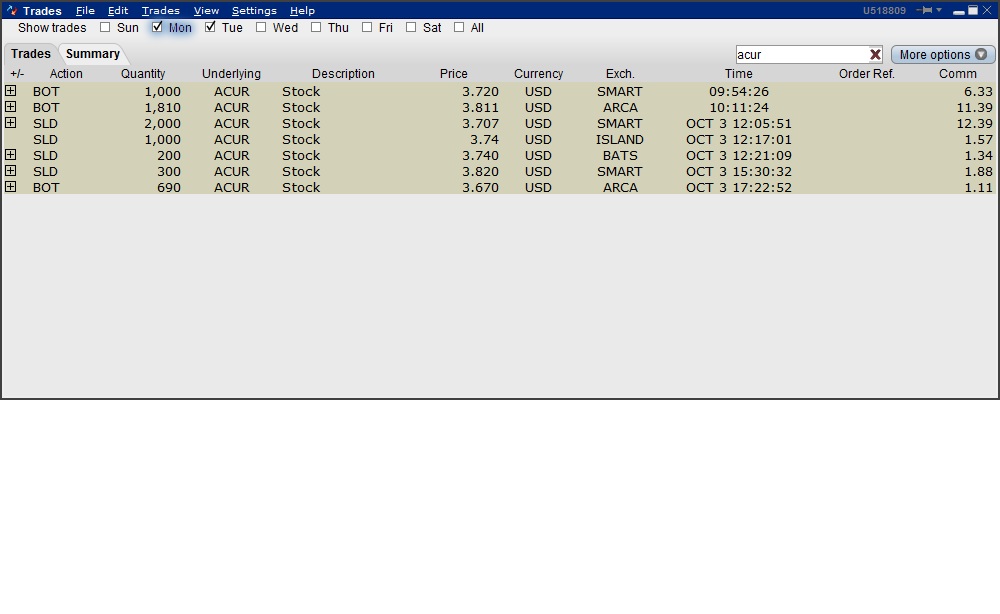
Task: Switch to the Summary tab
Action: [93, 54]
